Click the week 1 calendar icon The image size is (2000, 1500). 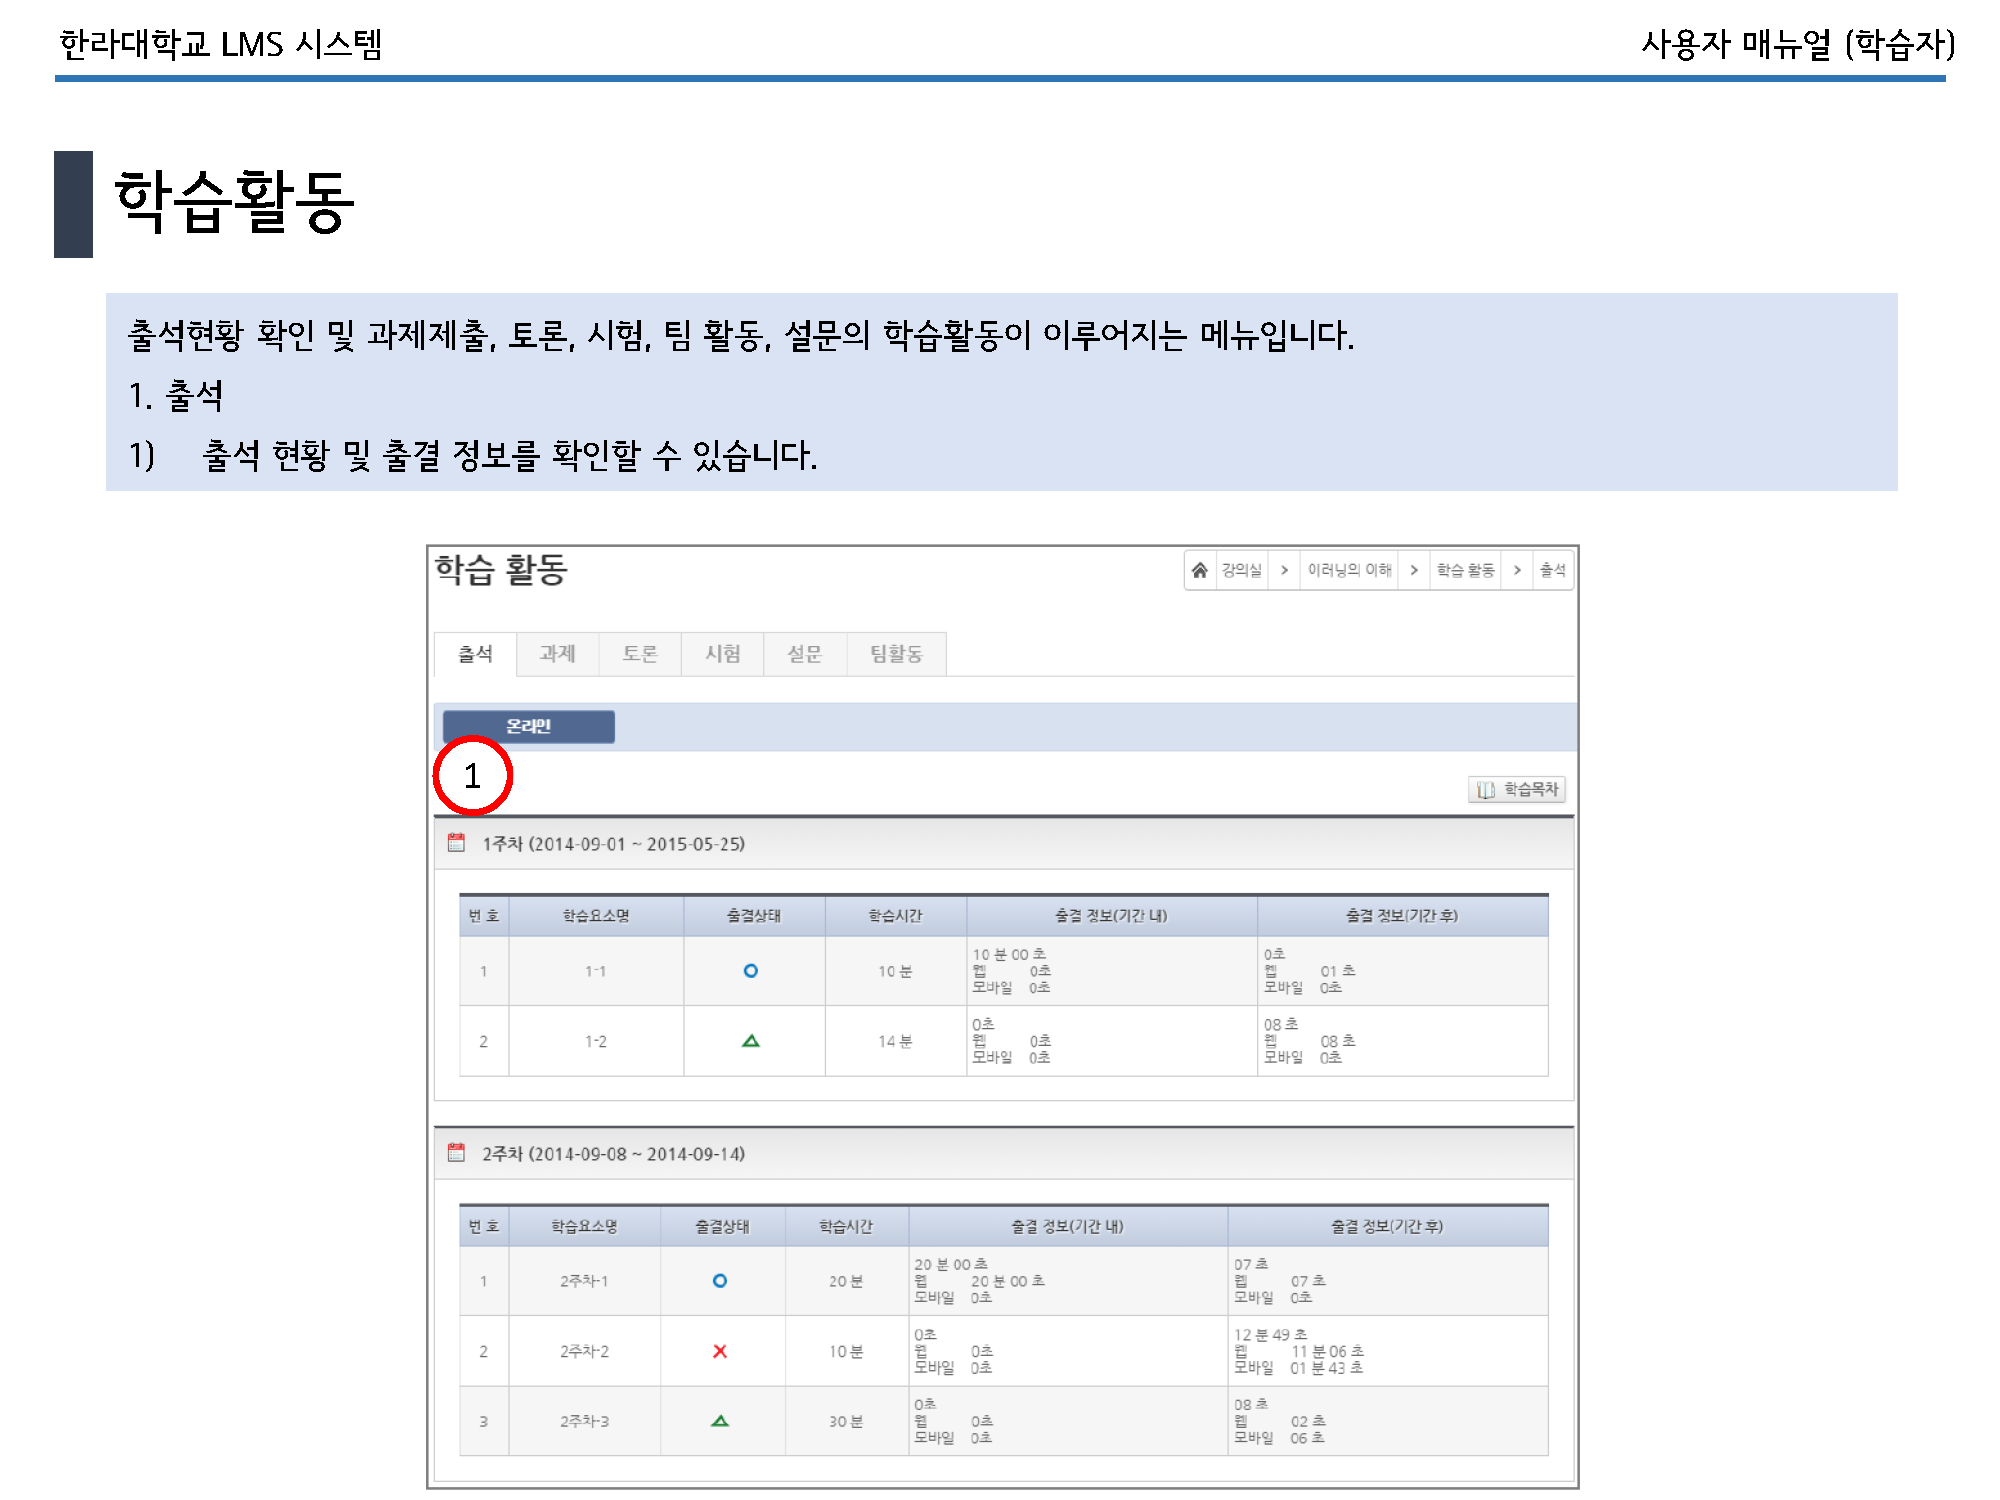(456, 843)
